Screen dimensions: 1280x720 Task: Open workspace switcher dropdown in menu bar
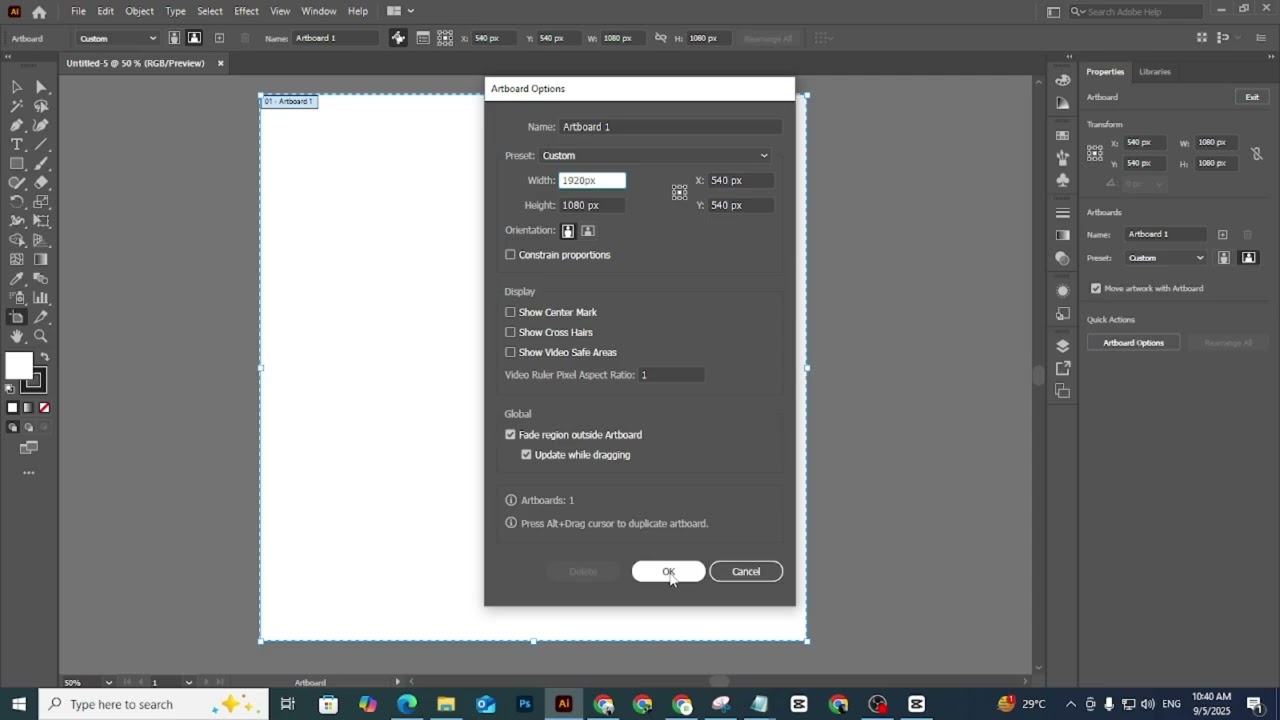coord(400,11)
